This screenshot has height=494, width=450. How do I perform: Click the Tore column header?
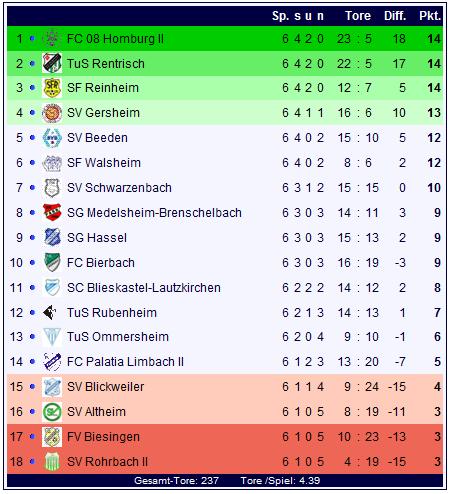click(x=358, y=16)
